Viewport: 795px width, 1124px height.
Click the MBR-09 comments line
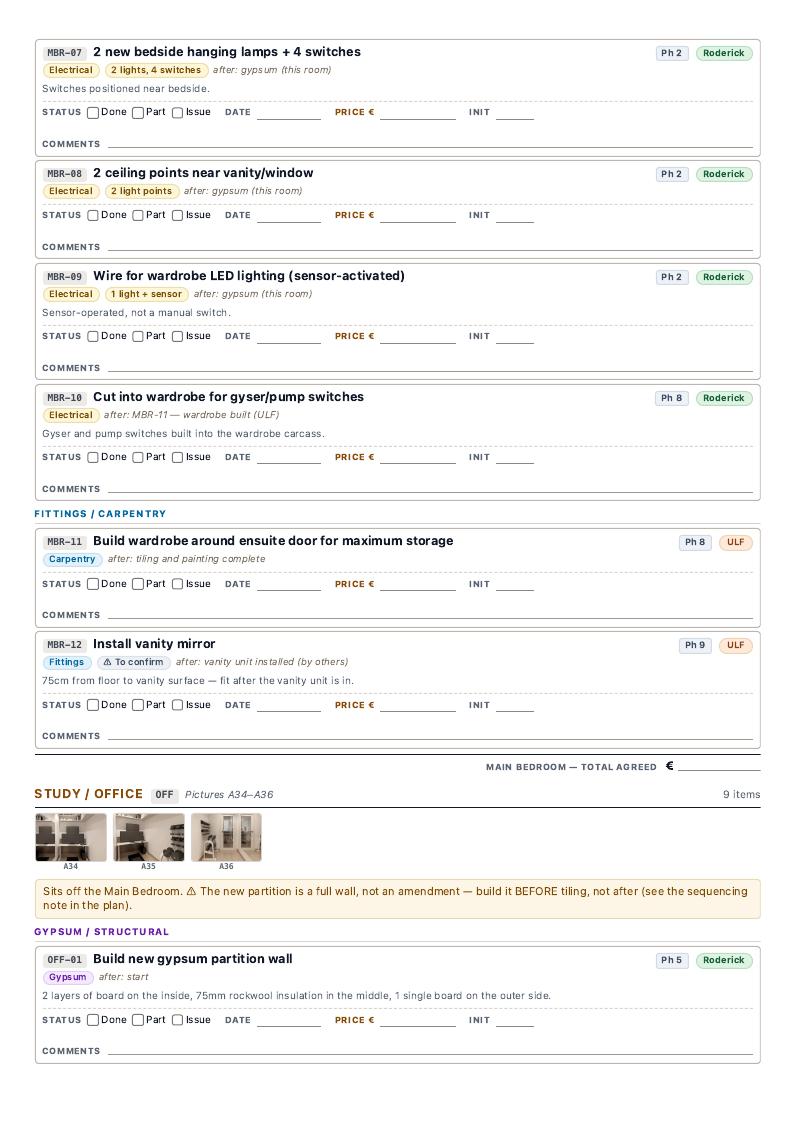pyautogui.click(x=430, y=368)
